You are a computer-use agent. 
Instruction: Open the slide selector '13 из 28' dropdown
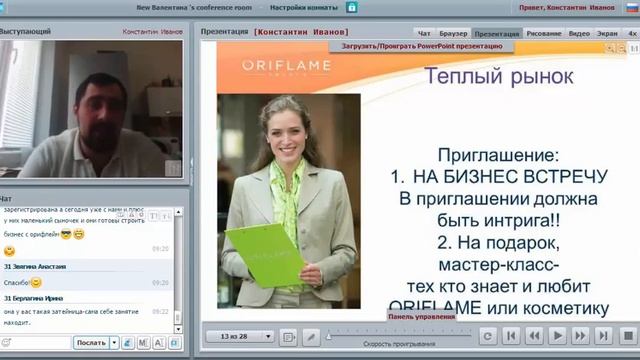click(240, 336)
